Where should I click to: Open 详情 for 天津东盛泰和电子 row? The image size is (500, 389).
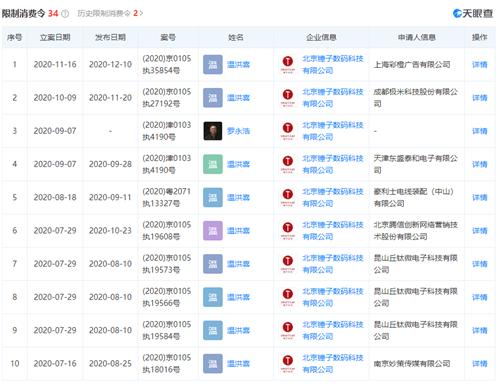(x=480, y=164)
